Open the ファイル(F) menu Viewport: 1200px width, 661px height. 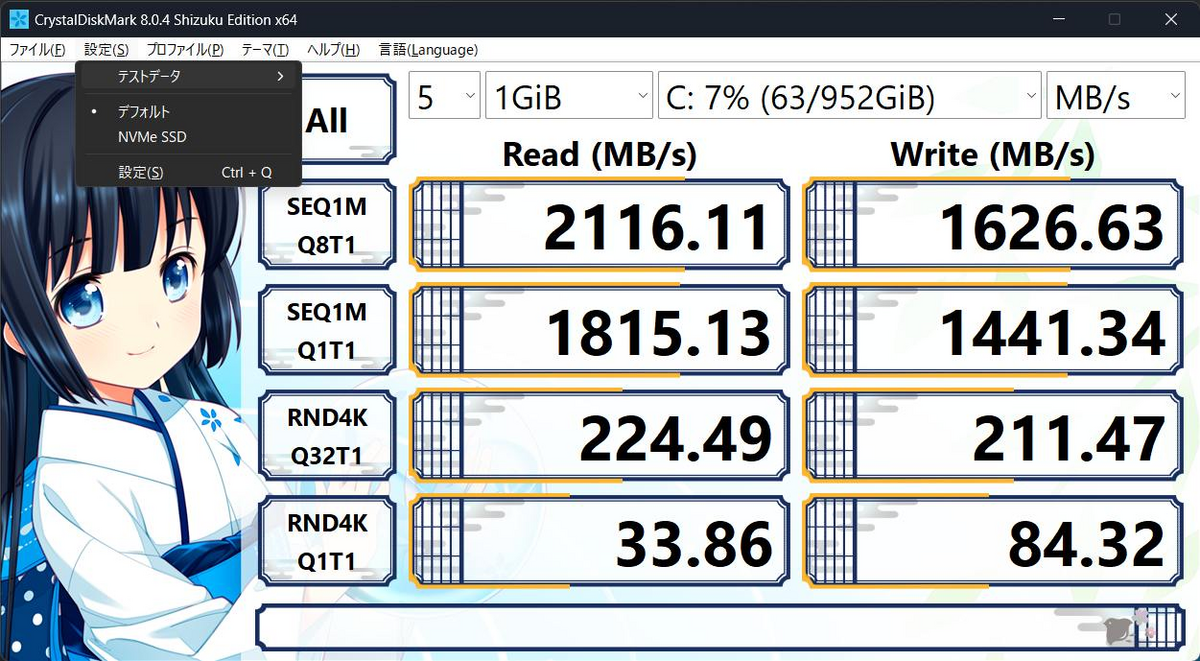[x=37, y=50]
